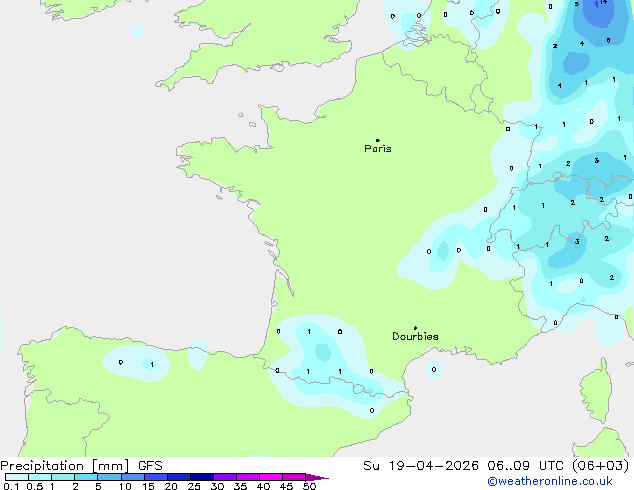The width and height of the screenshot is (634, 490).
Task: Click the GFS model label
Action: [x=150, y=466]
